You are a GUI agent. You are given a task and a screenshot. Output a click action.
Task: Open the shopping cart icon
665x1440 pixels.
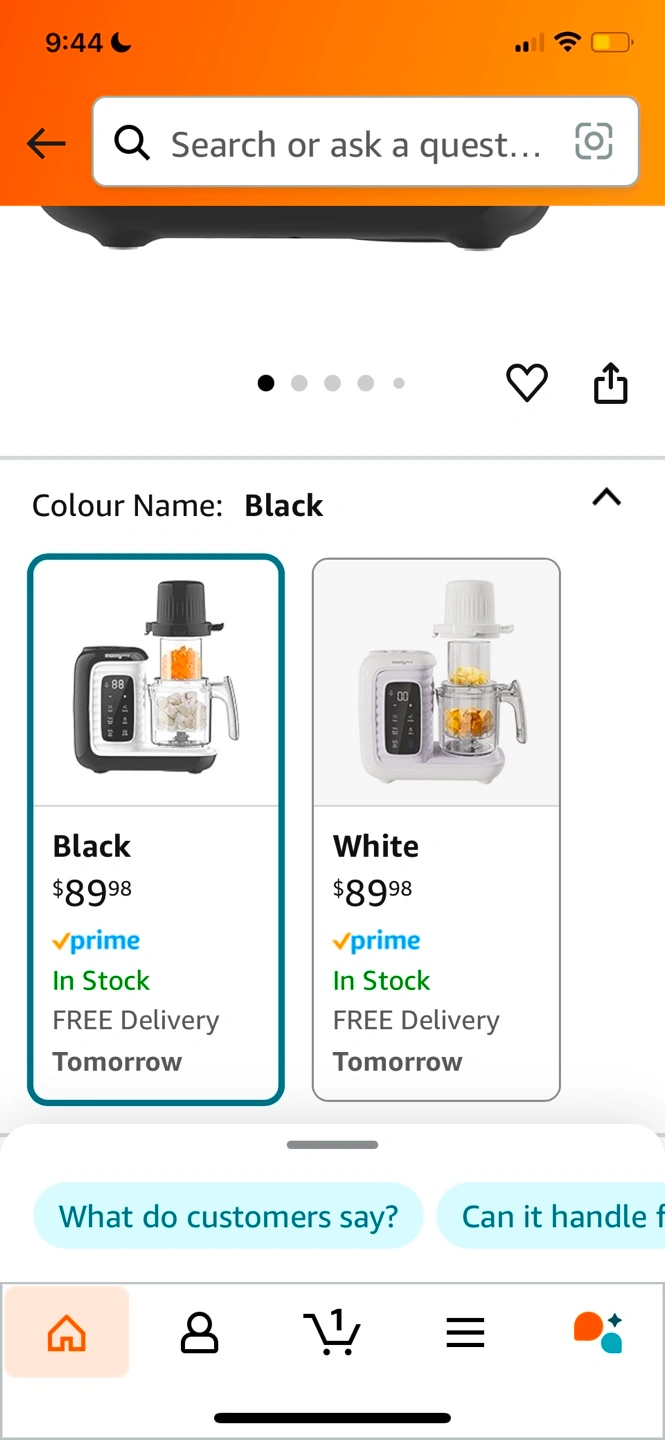point(331,1332)
